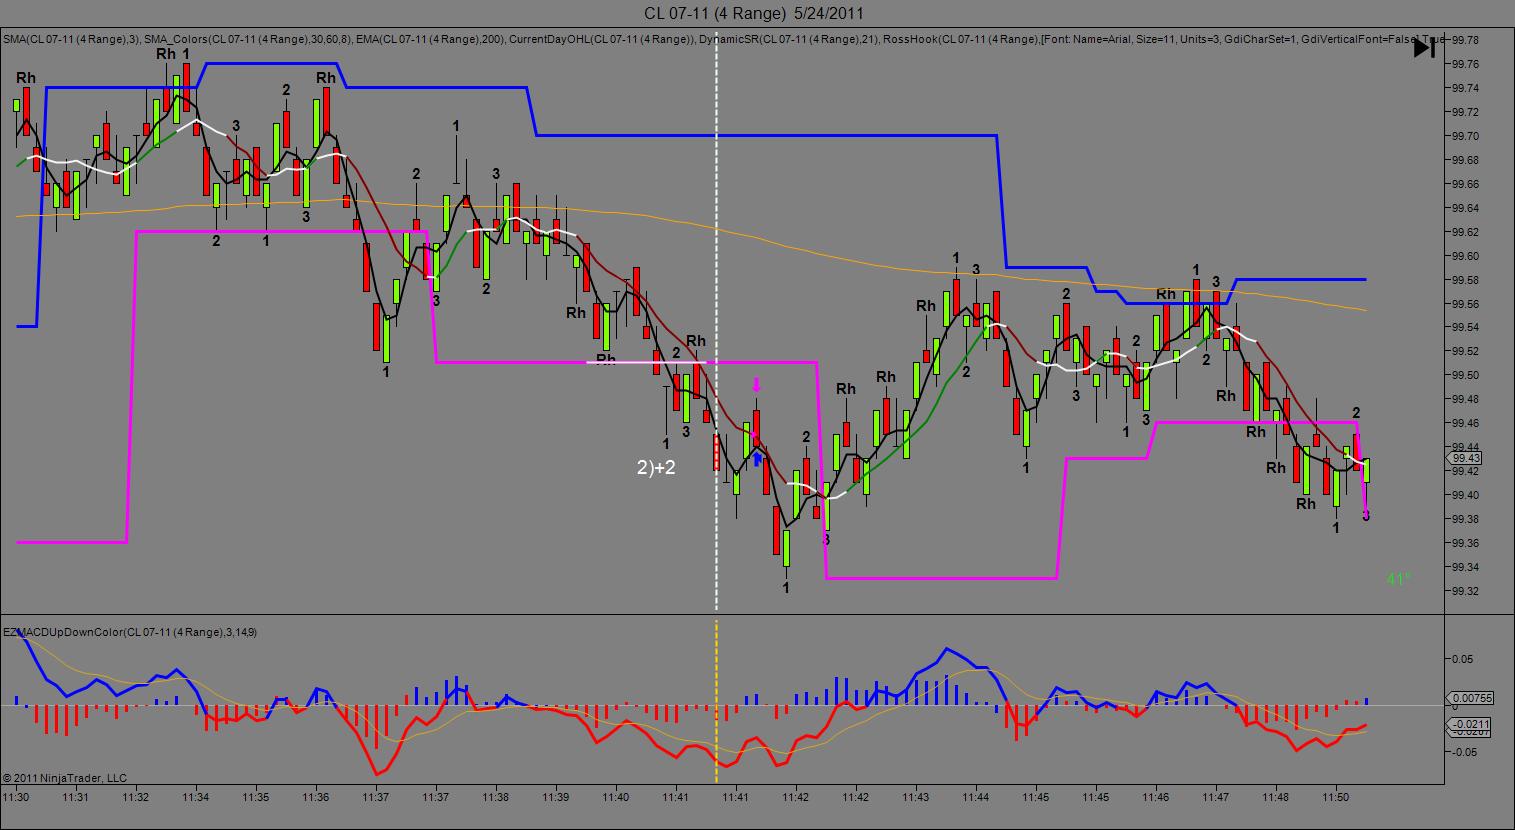
Task: Click the 11:30 time axis label
Action: pos(16,797)
